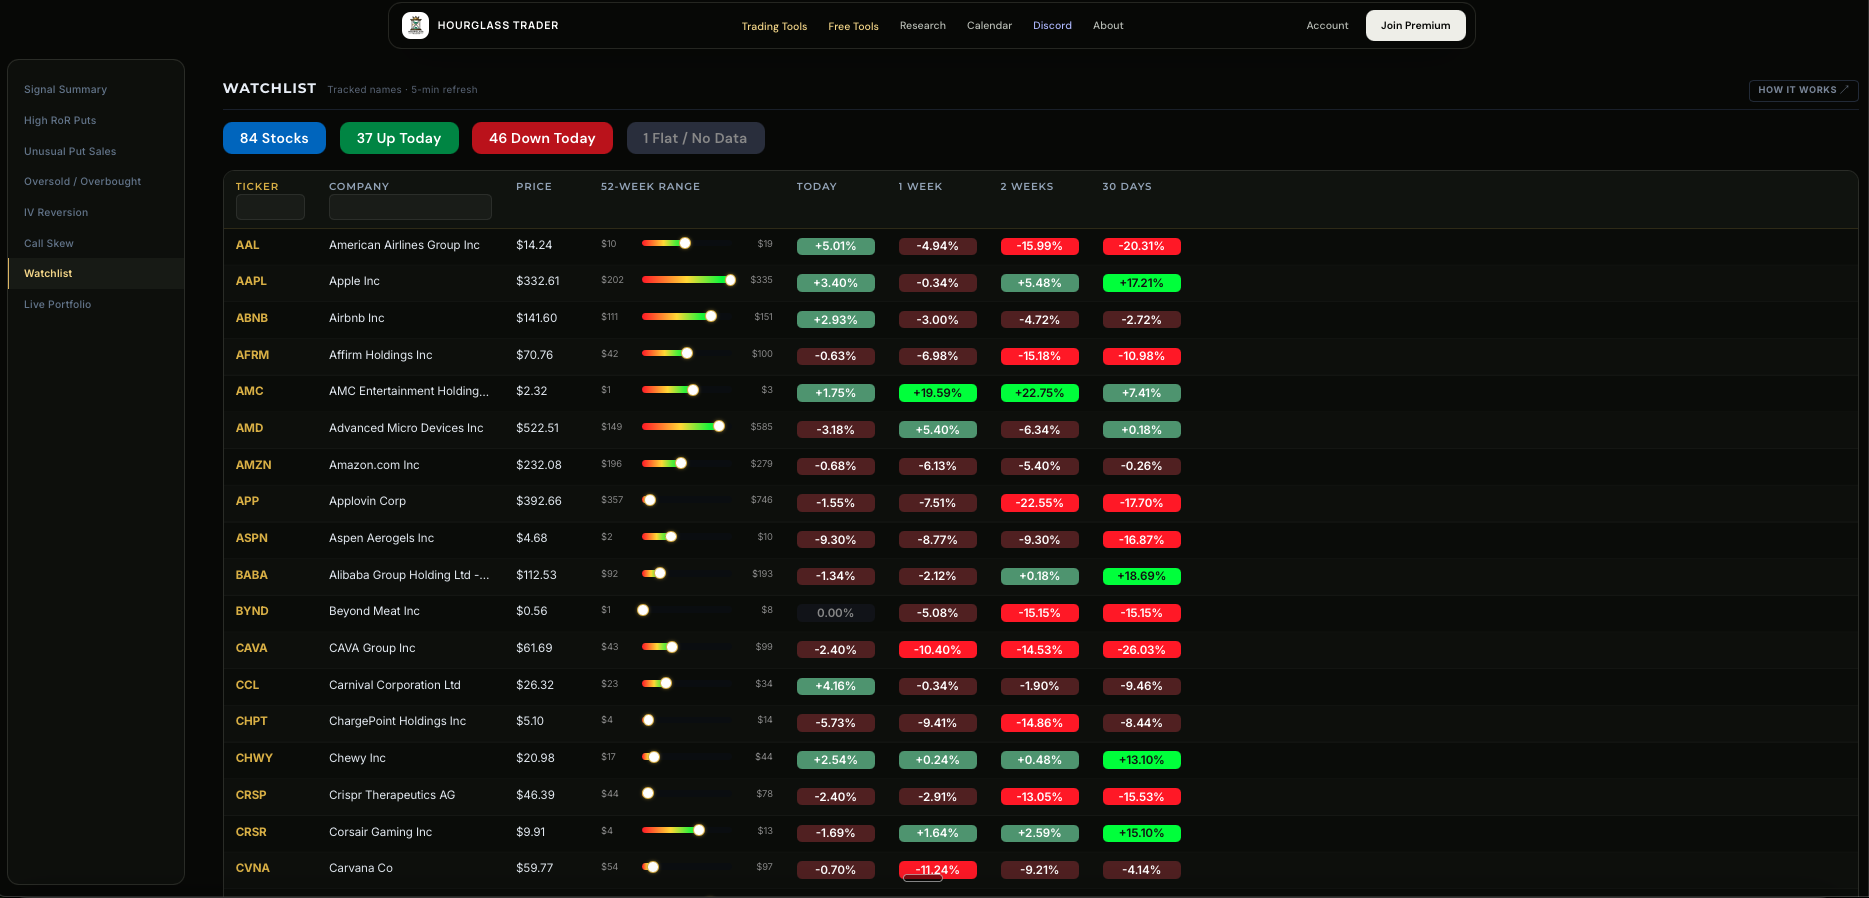1869x898 pixels.
Task: Open the Trading Tools menu
Action: pyautogui.click(x=774, y=26)
